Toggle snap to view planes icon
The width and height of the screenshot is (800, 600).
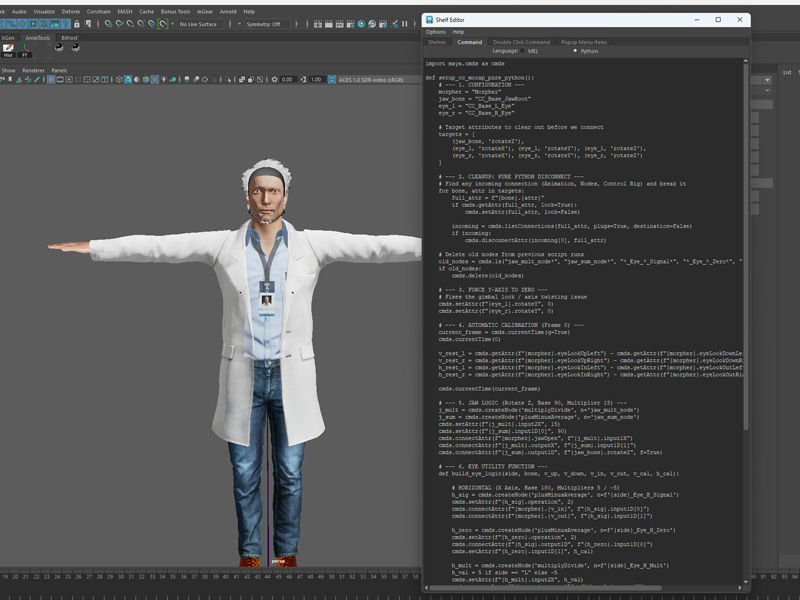tap(152, 24)
